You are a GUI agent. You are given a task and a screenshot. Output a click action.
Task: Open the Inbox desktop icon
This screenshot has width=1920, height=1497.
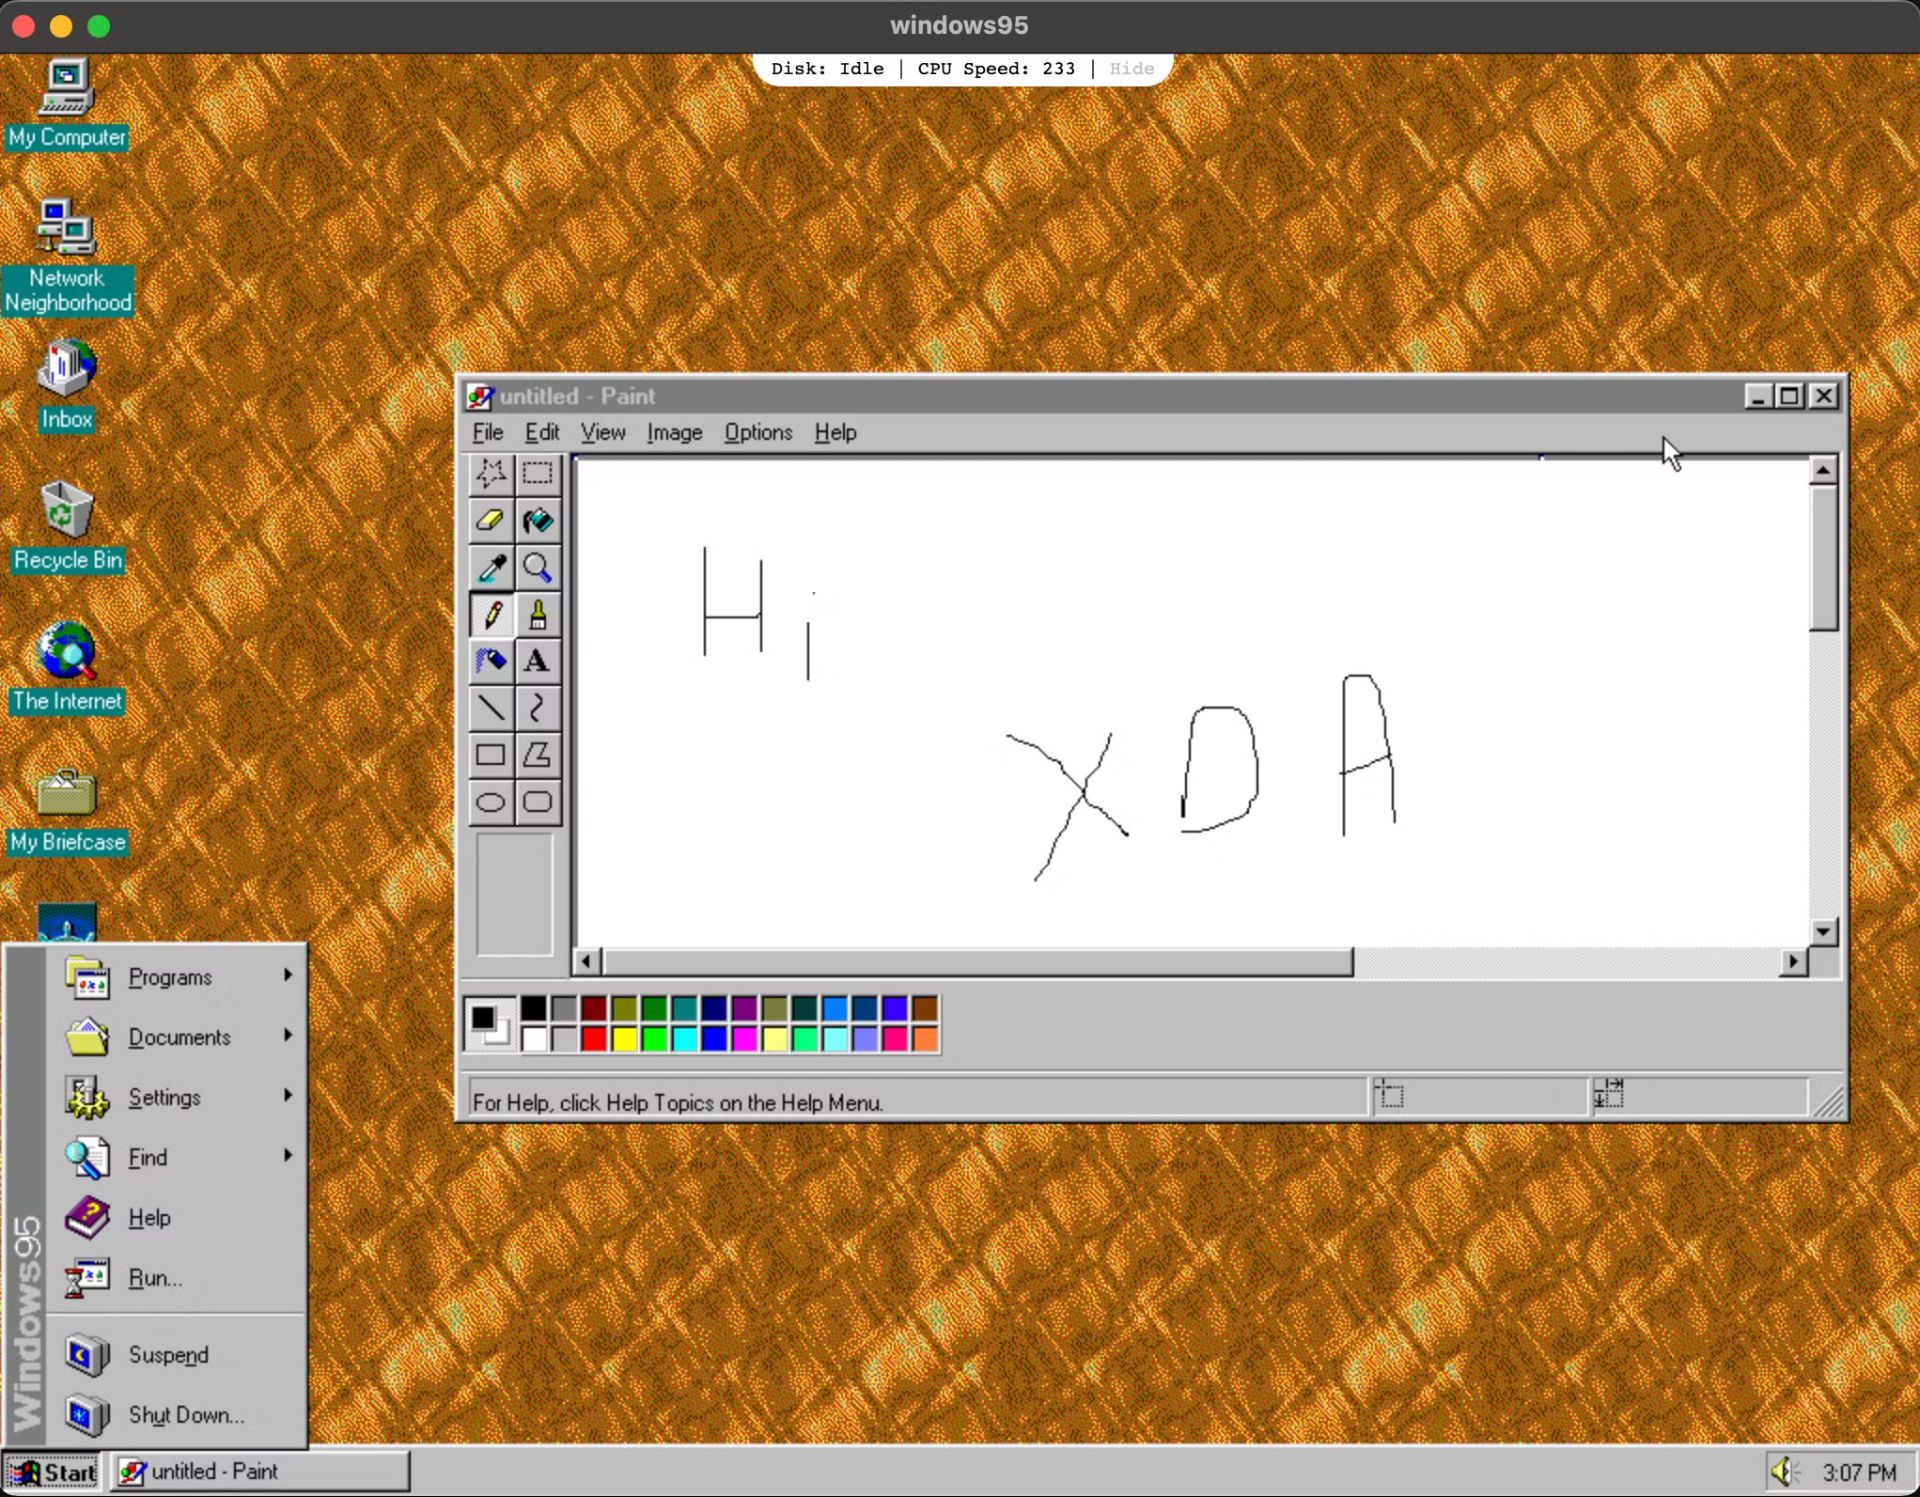pos(67,385)
